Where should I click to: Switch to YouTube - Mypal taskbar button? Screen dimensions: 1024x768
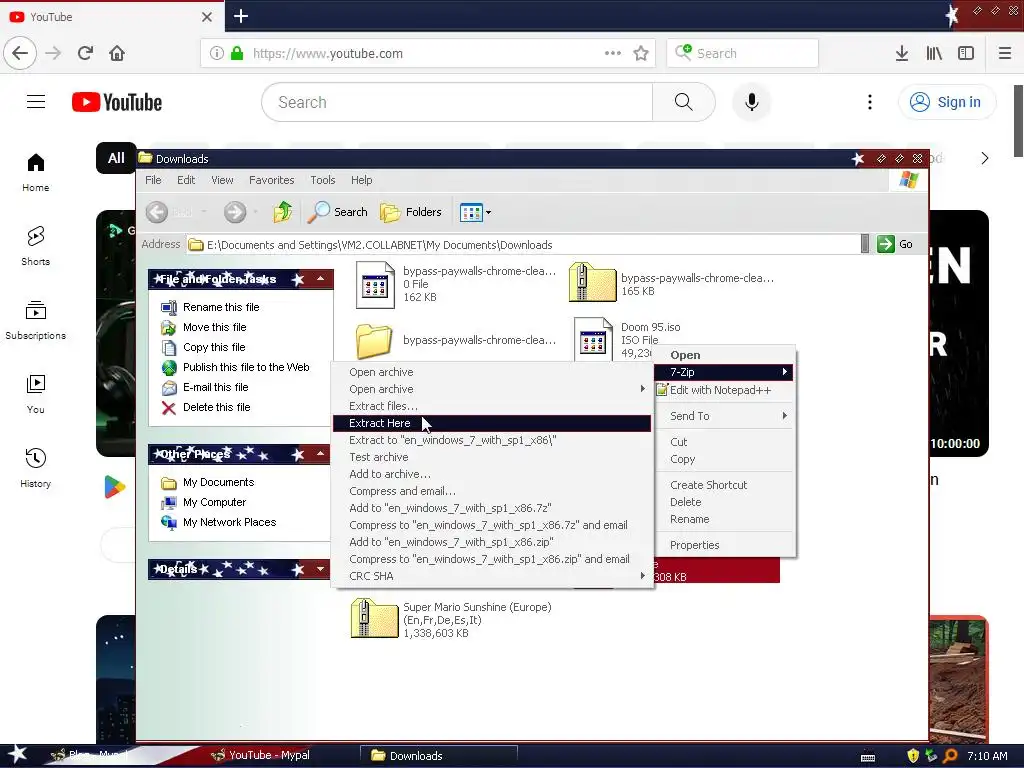[270, 755]
